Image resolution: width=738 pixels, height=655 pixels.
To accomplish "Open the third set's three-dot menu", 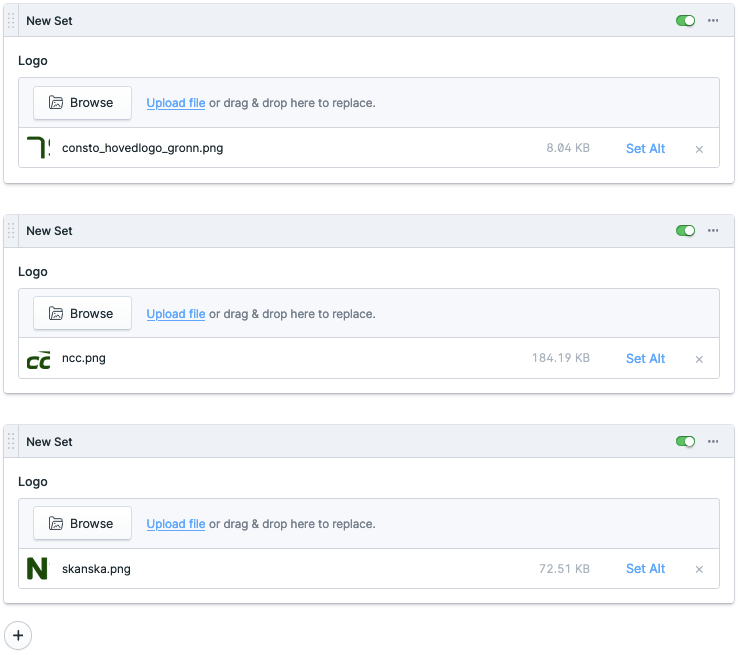I will tap(713, 442).
